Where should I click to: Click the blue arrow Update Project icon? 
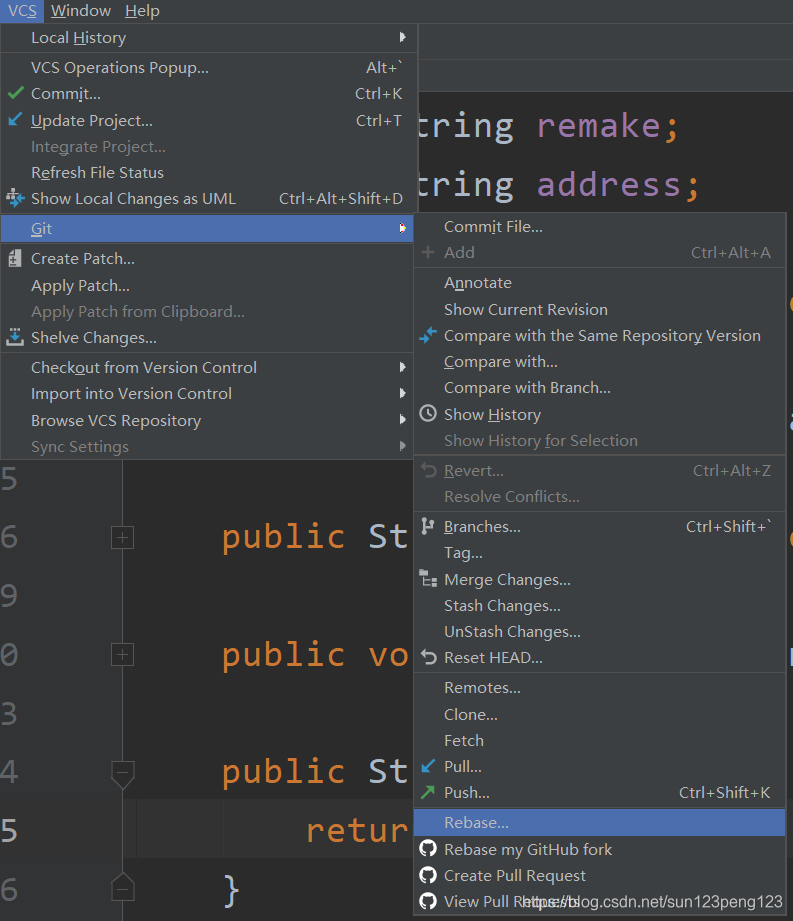(x=15, y=119)
